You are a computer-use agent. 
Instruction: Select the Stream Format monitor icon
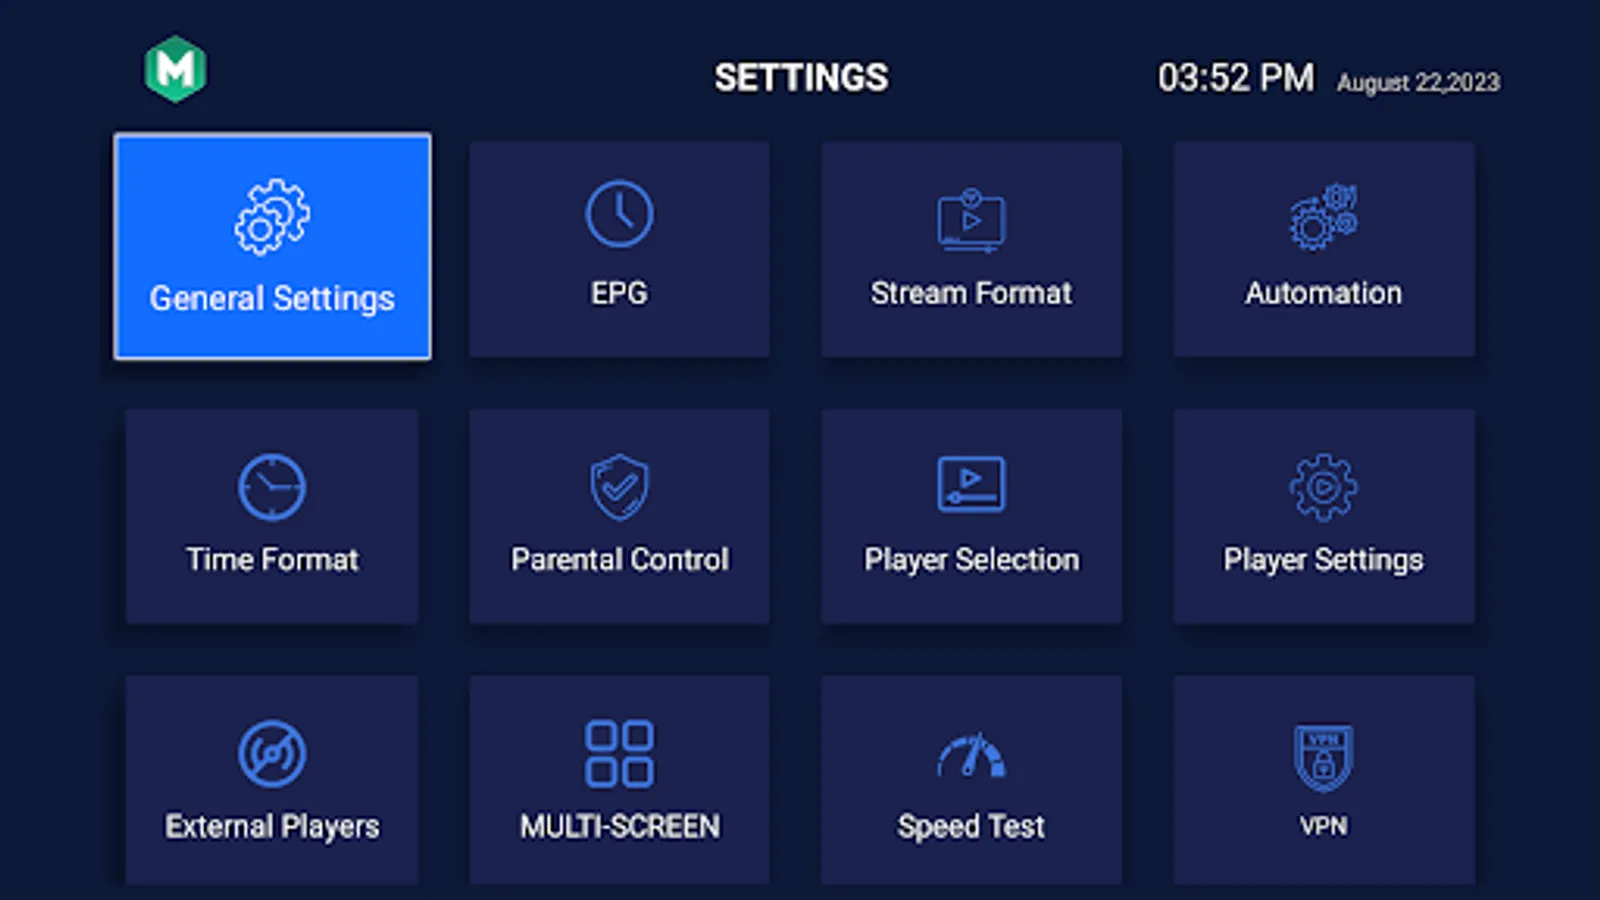pyautogui.click(x=971, y=219)
